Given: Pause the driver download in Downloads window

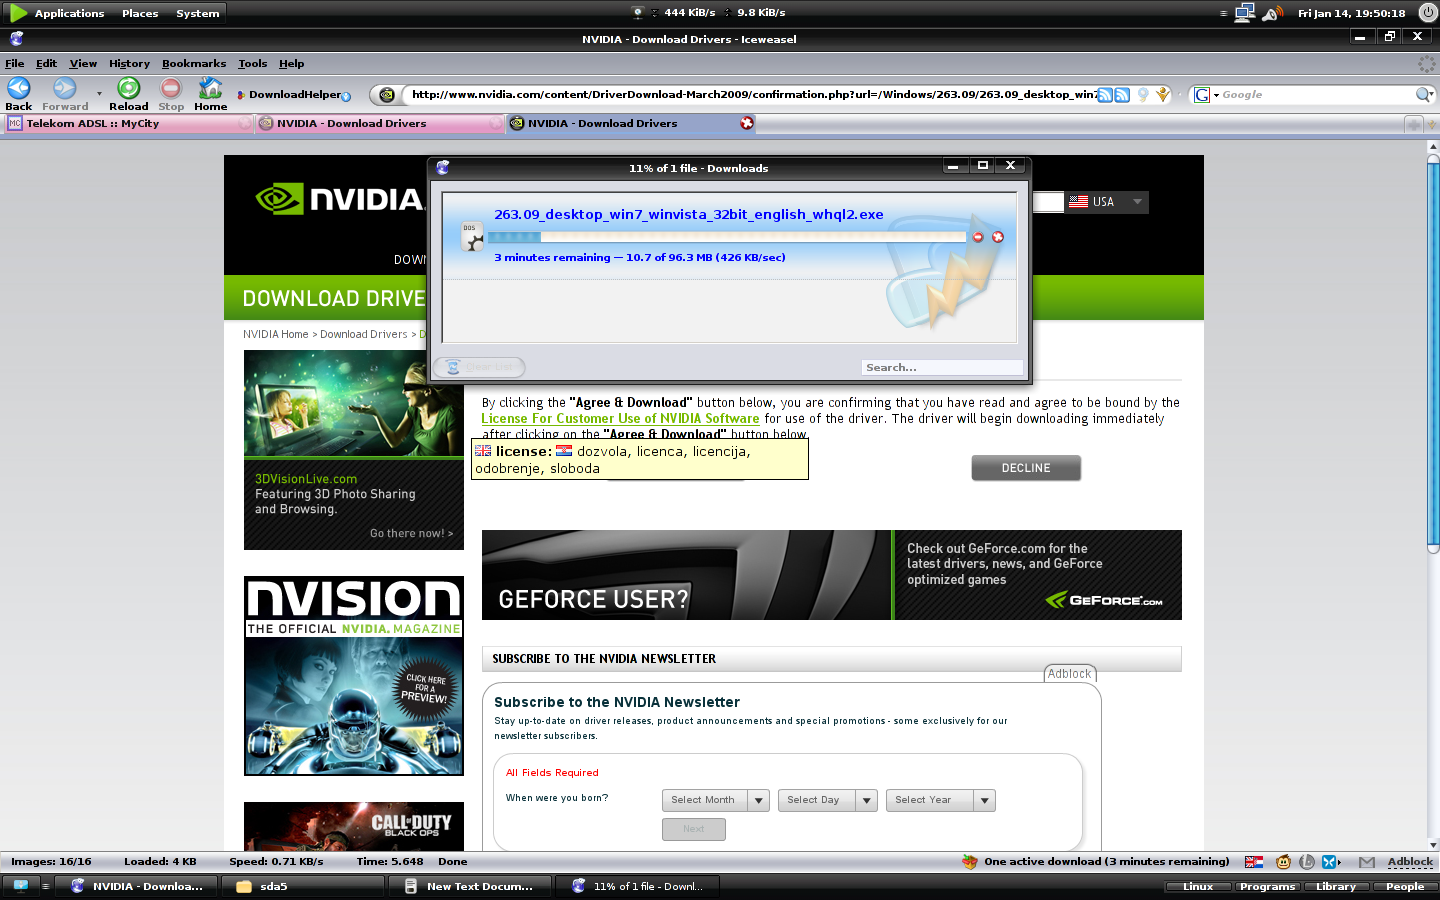Looking at the screenshot, I should pyautogui.click(x=978, y=237).
